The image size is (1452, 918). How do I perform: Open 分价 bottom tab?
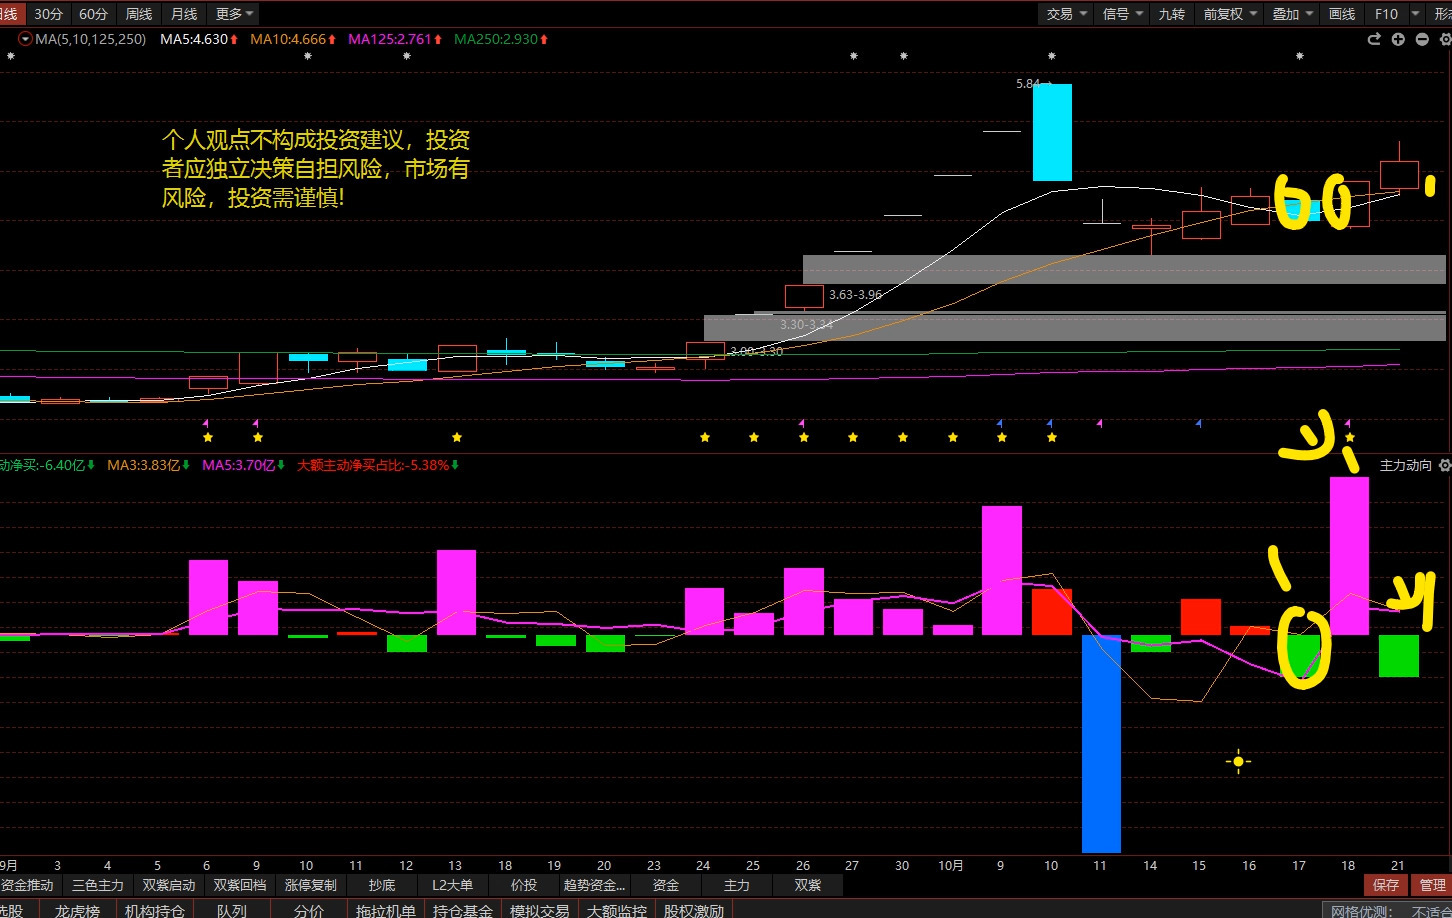tap(309, 910)
